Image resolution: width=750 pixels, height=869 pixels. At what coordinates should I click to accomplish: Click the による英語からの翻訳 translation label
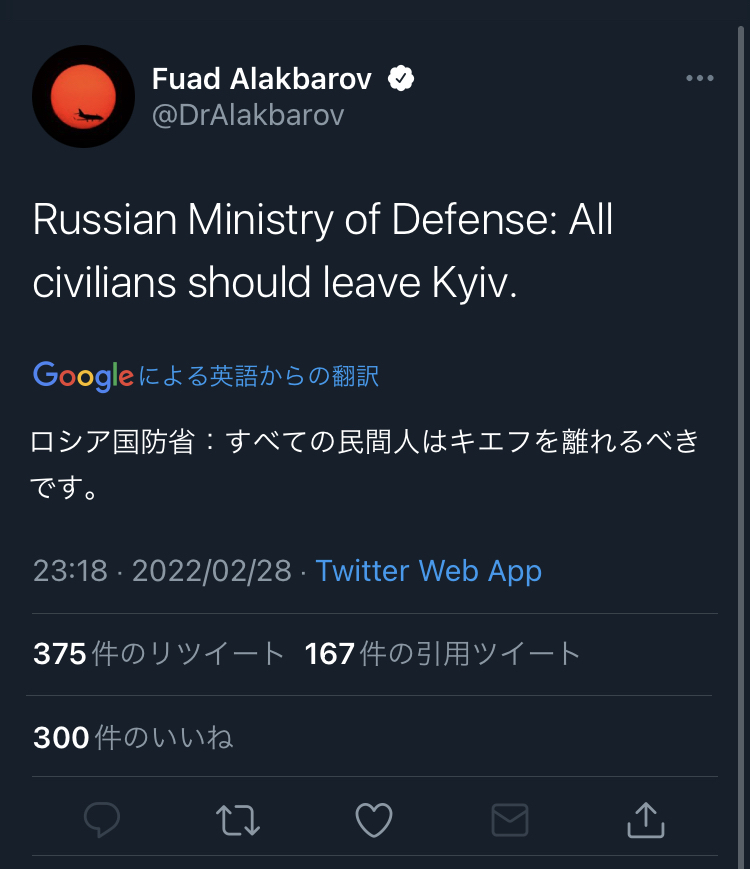pyautogui.click(x=259, y=376)
